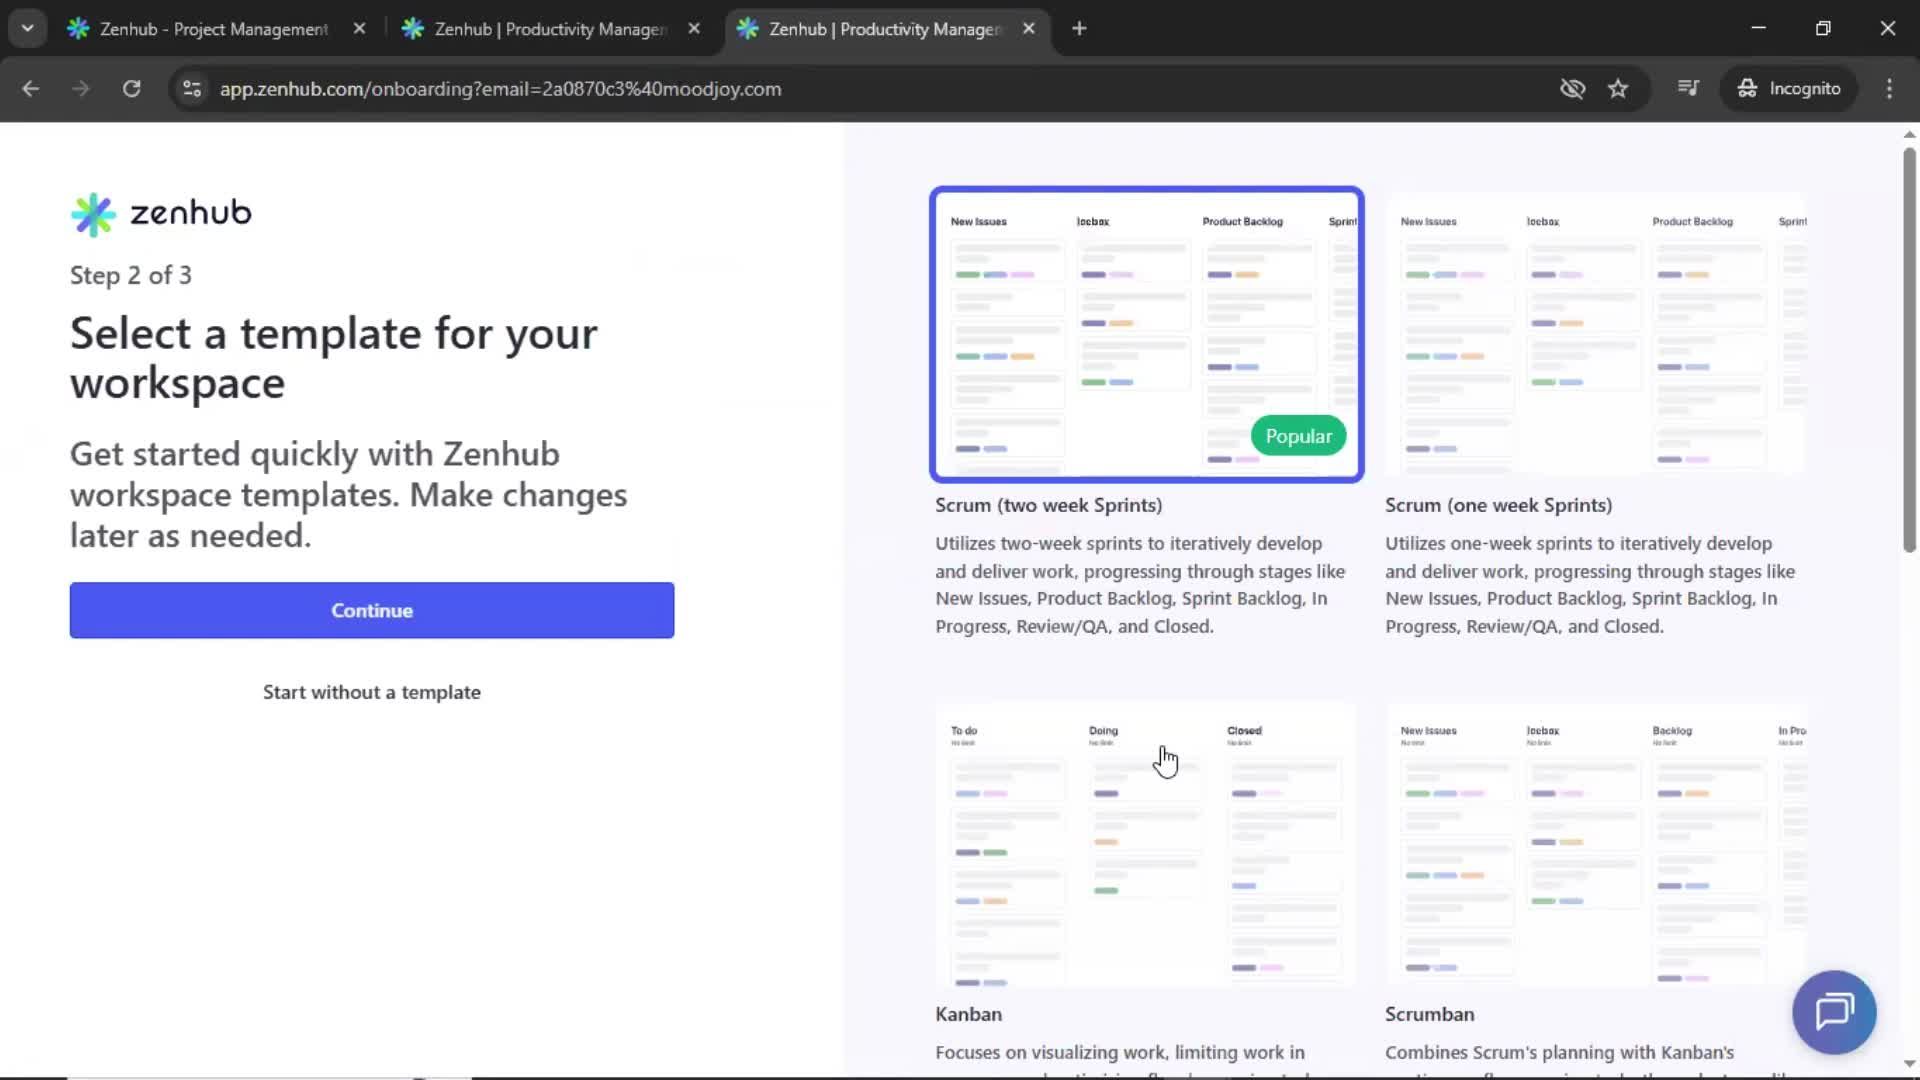Click the Continue button
Viewport: 1920px width, 1080px height.
pyautogui.click(x=371, y=610)
